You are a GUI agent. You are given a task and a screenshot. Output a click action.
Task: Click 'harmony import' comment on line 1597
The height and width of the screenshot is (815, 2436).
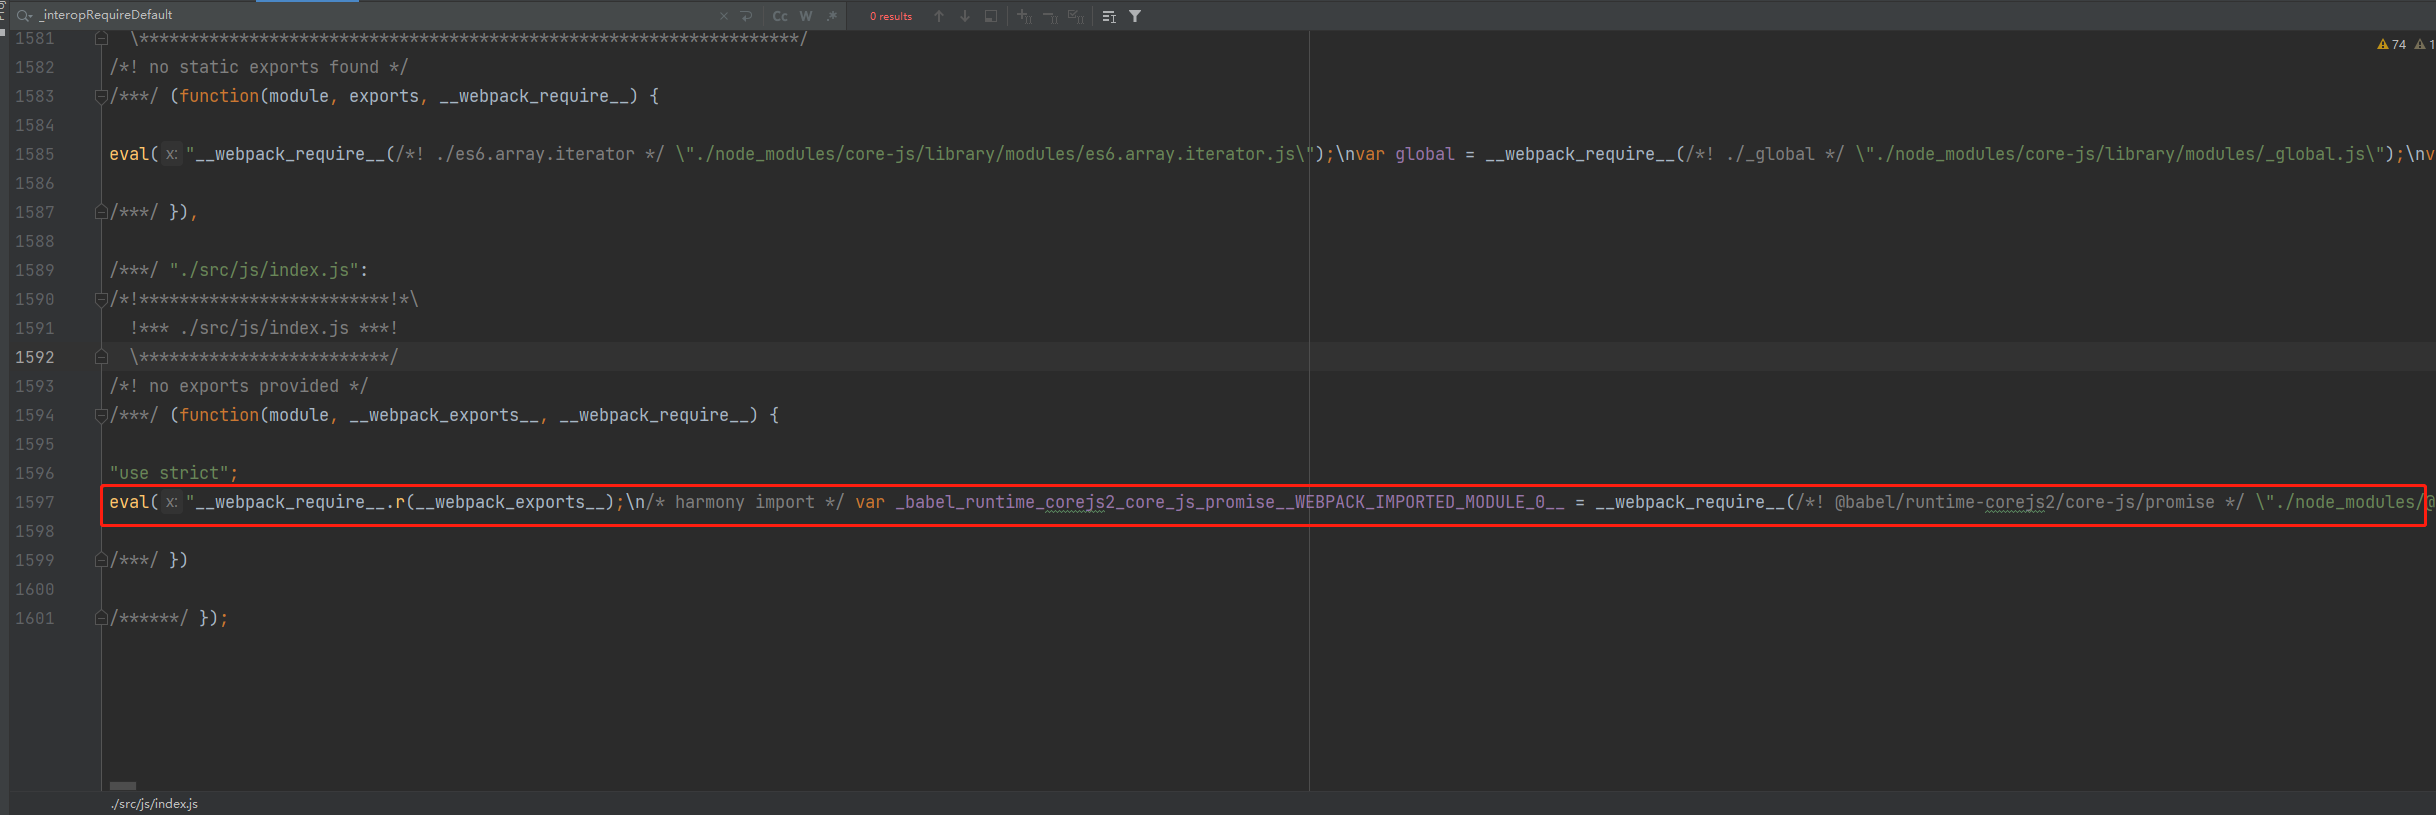point(744,502)
